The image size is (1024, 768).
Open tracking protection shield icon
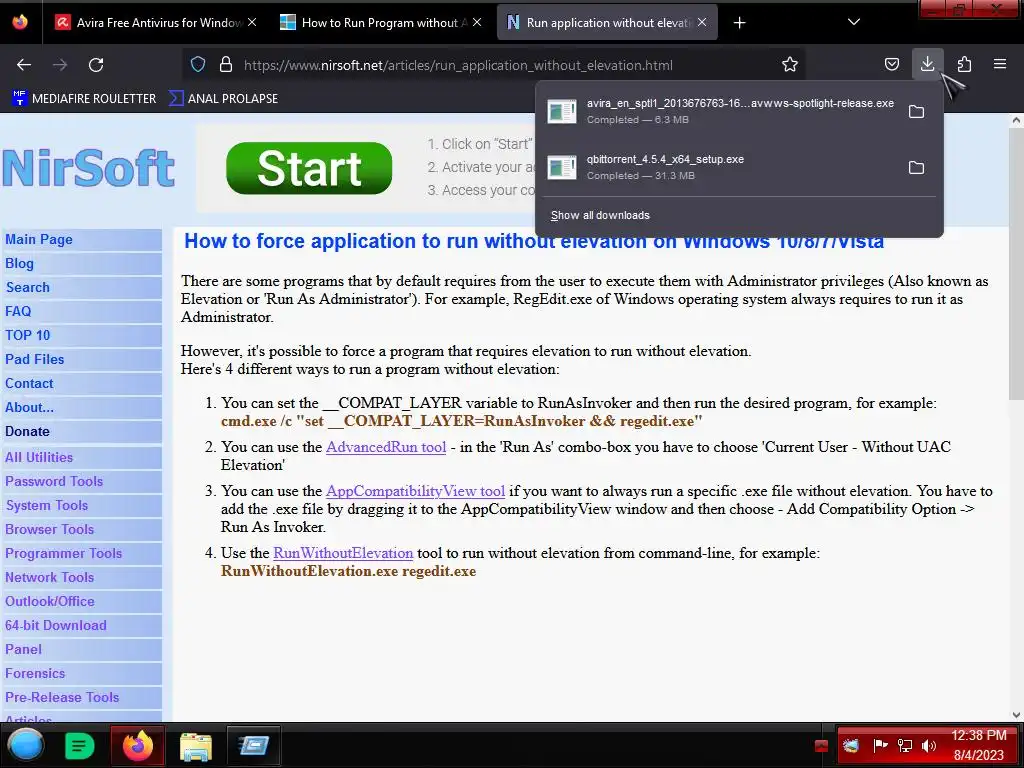[x=198, y=65]
